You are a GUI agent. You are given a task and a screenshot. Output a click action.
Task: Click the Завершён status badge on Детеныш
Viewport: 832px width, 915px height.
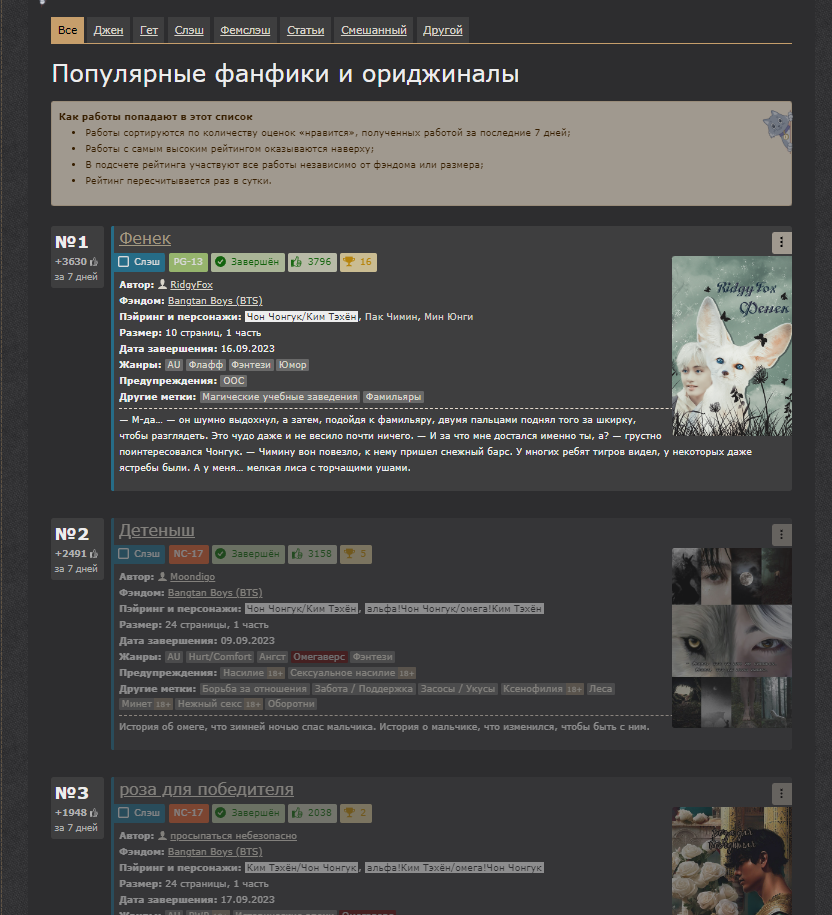coord(248,554)
